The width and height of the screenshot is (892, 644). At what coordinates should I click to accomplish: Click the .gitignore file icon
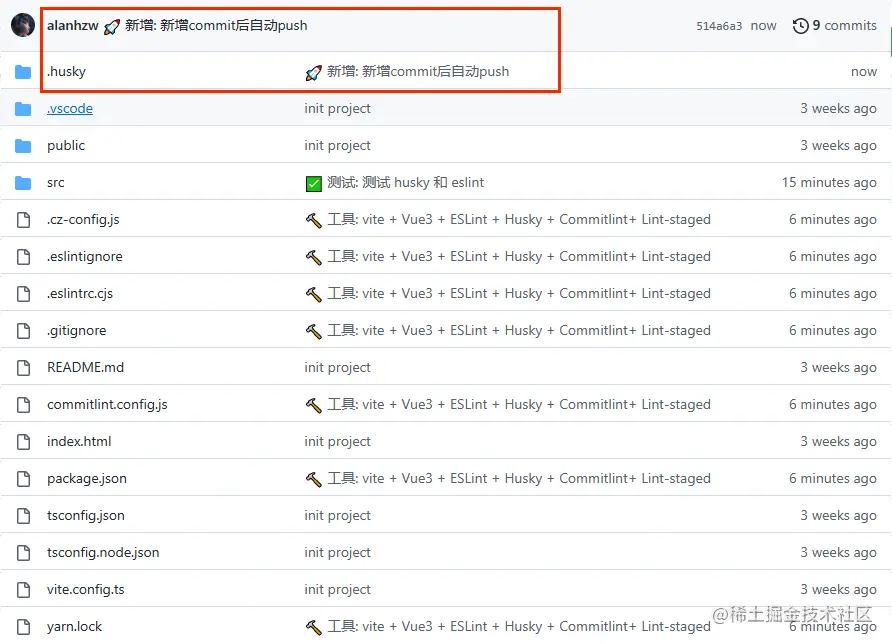click(23, 331)
